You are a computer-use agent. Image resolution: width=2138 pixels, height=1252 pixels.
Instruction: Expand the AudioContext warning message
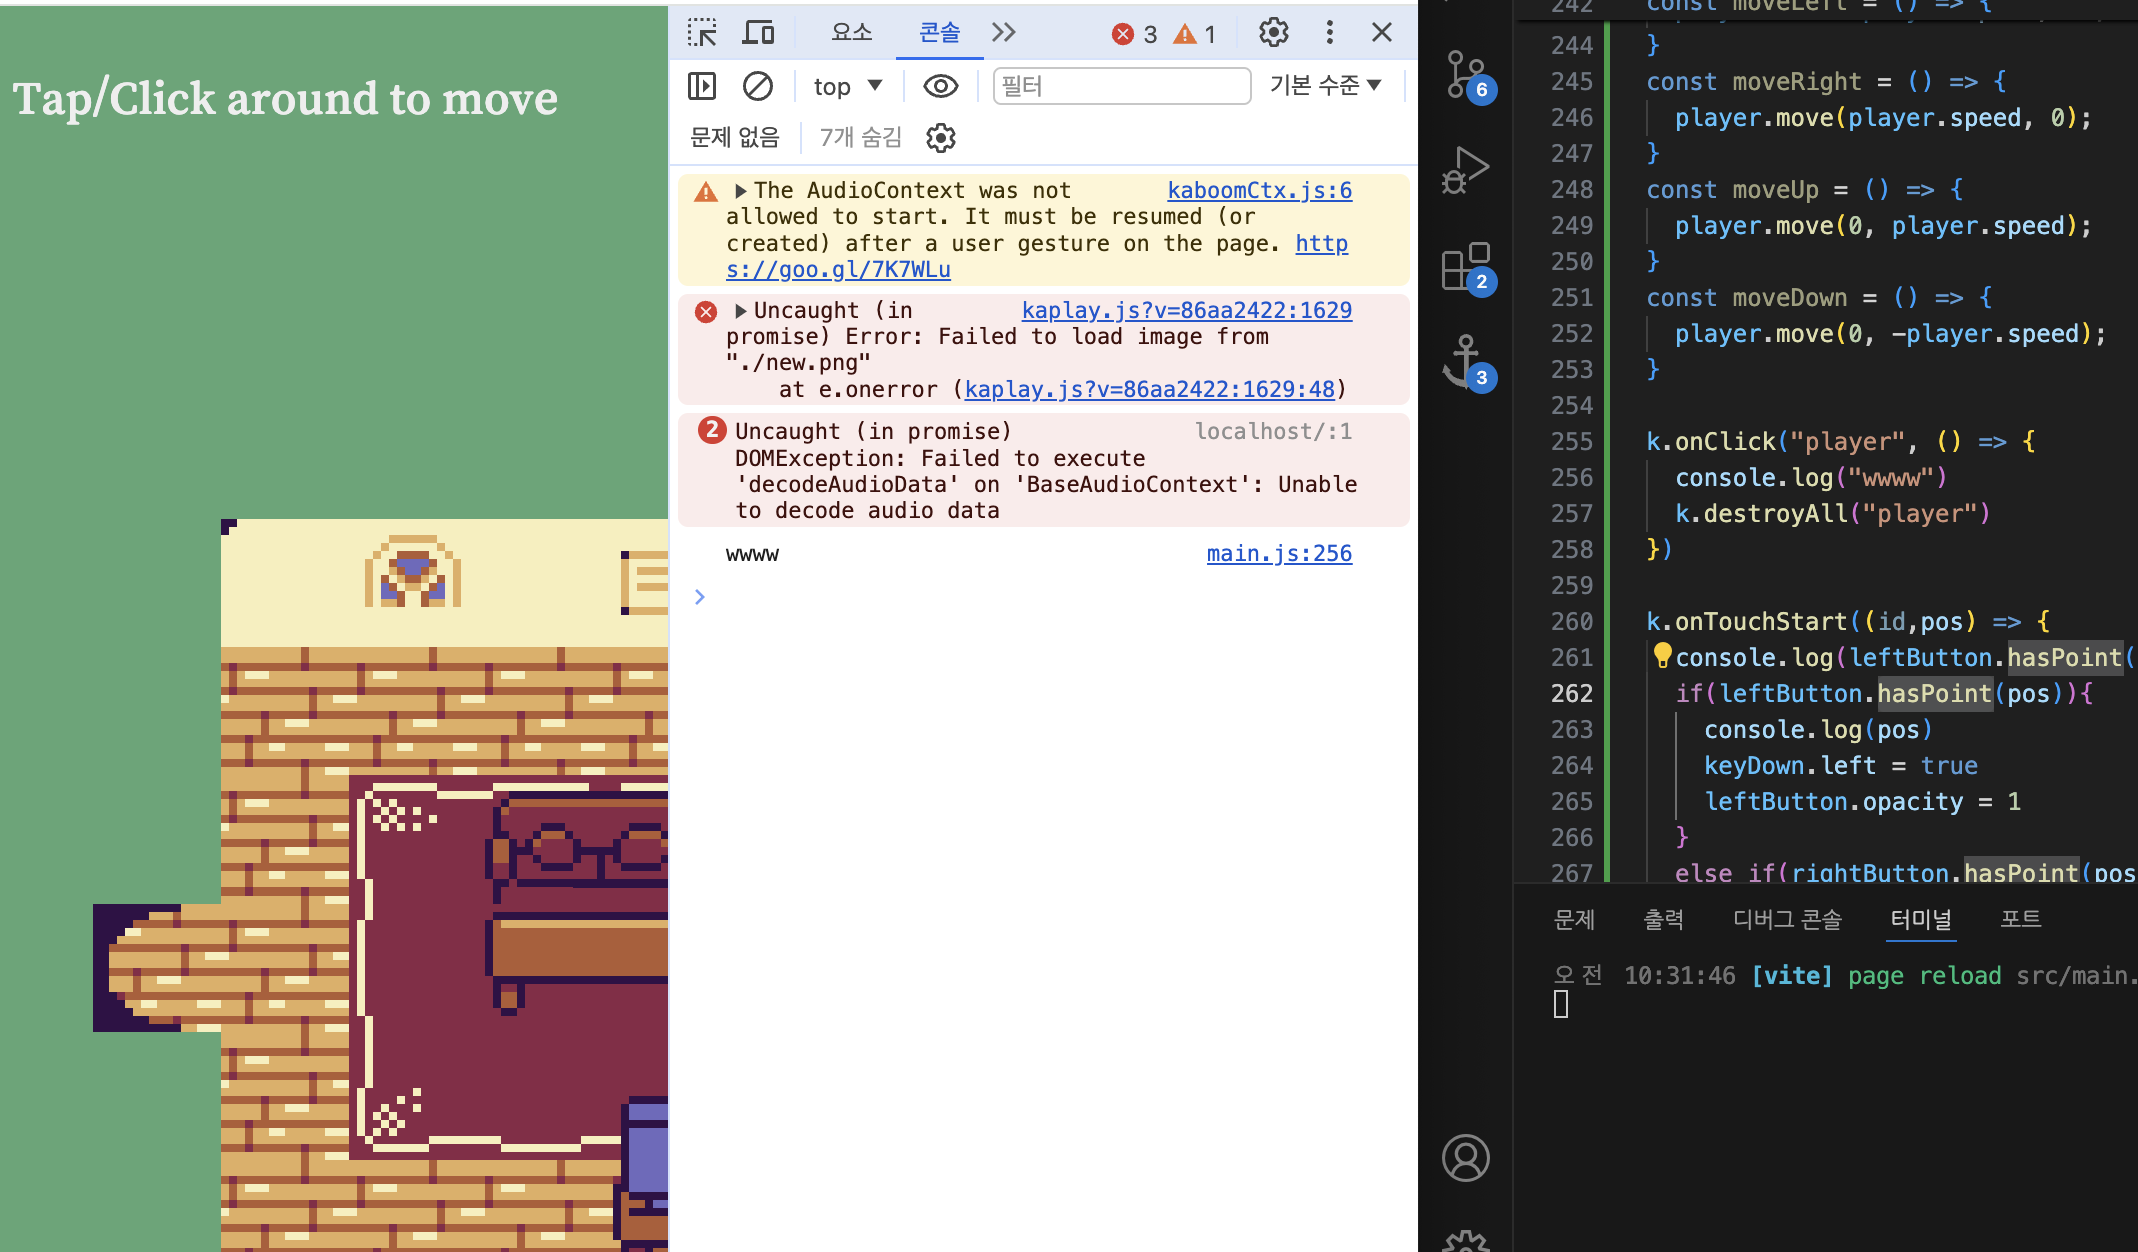pyautogui.click(x=741, y=191)
